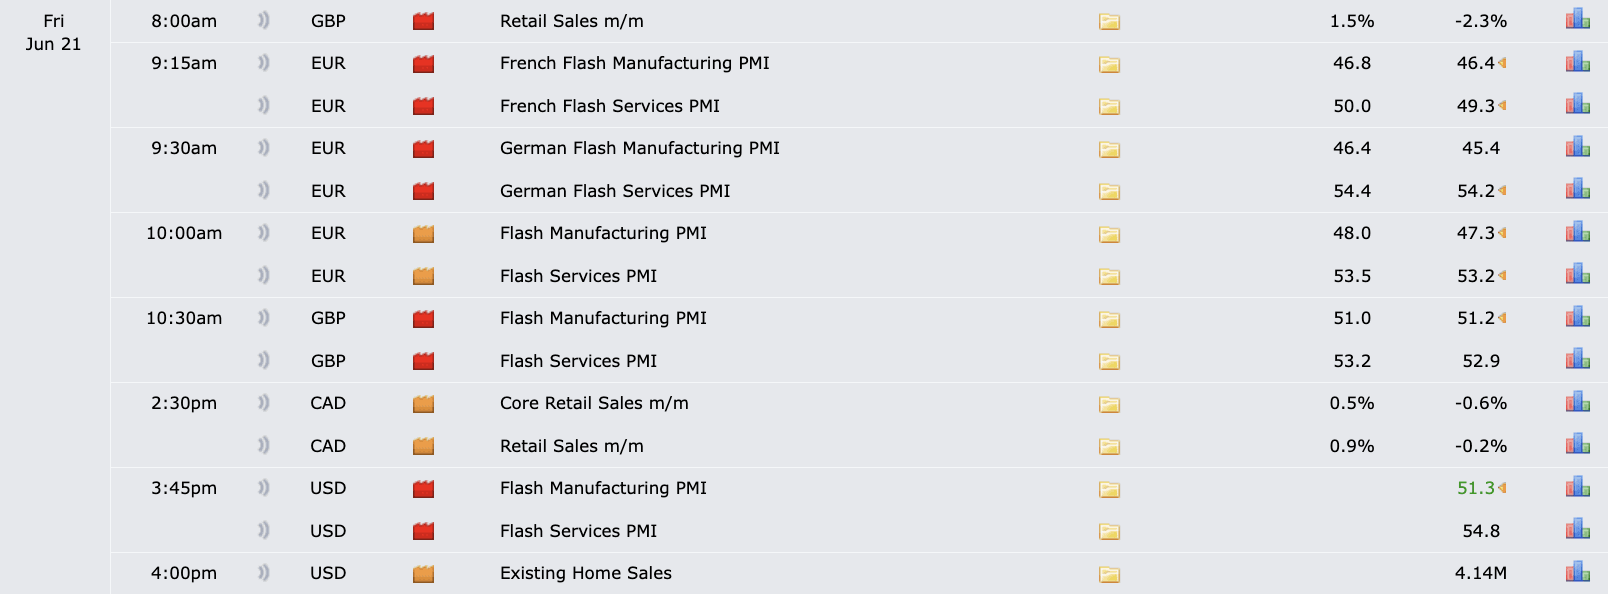Click the Existing Home Sales event name
Image resolution: width=1608 pixels, height=594 pixels.
tap(586, 573)
